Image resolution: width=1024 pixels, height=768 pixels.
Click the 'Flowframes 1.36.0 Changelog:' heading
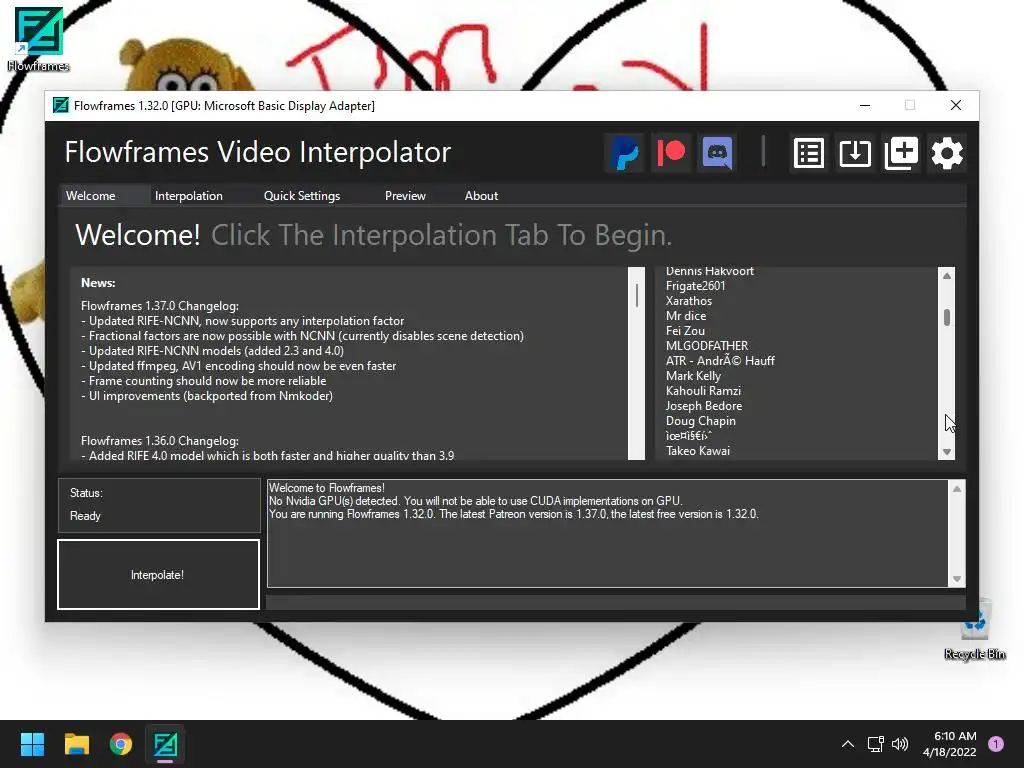click(x=160, y=441)
